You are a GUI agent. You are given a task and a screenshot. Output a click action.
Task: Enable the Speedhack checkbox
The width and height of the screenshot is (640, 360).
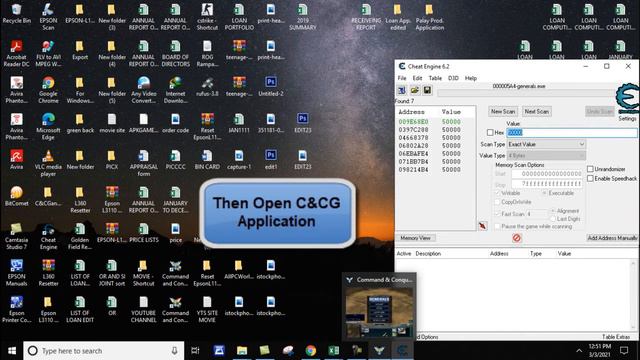tap(590, 178)
